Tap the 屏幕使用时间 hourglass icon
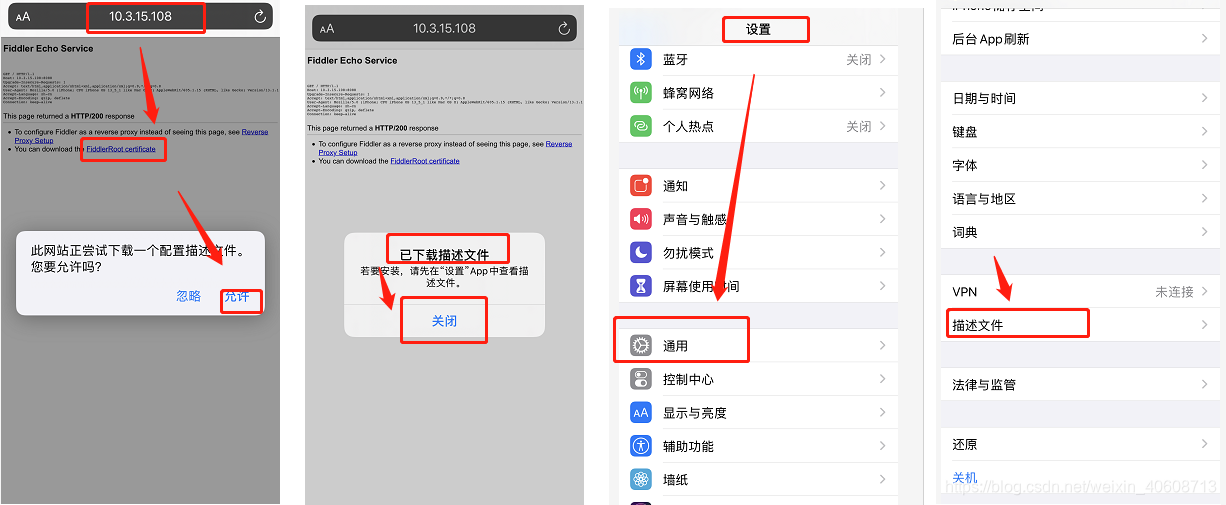Viewport: 1226px width, 505px height. [641, 286]
